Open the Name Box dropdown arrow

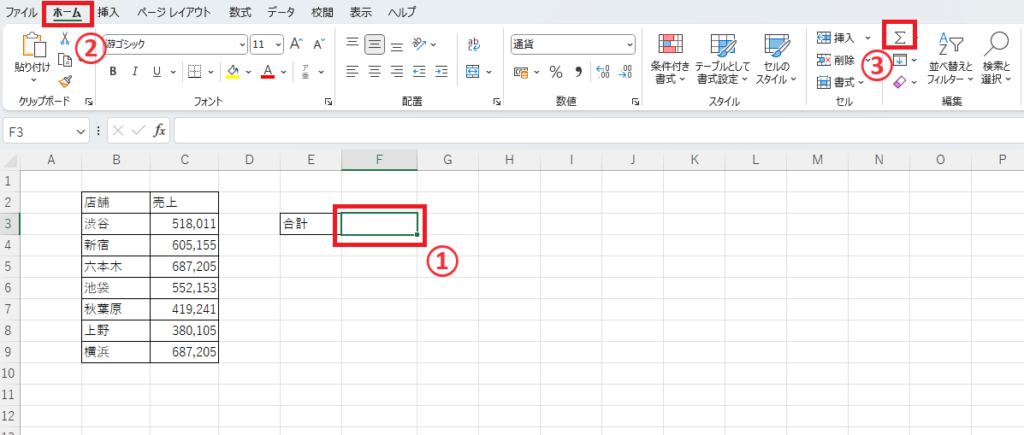pos(81,131)
